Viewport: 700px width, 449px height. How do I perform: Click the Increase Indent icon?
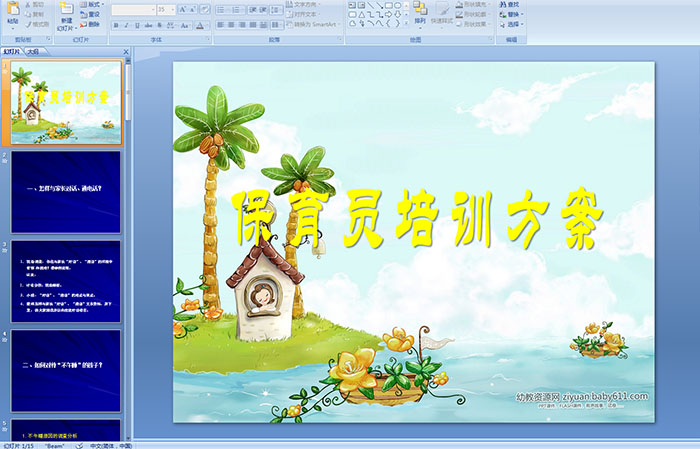click(x=263, y=9)
